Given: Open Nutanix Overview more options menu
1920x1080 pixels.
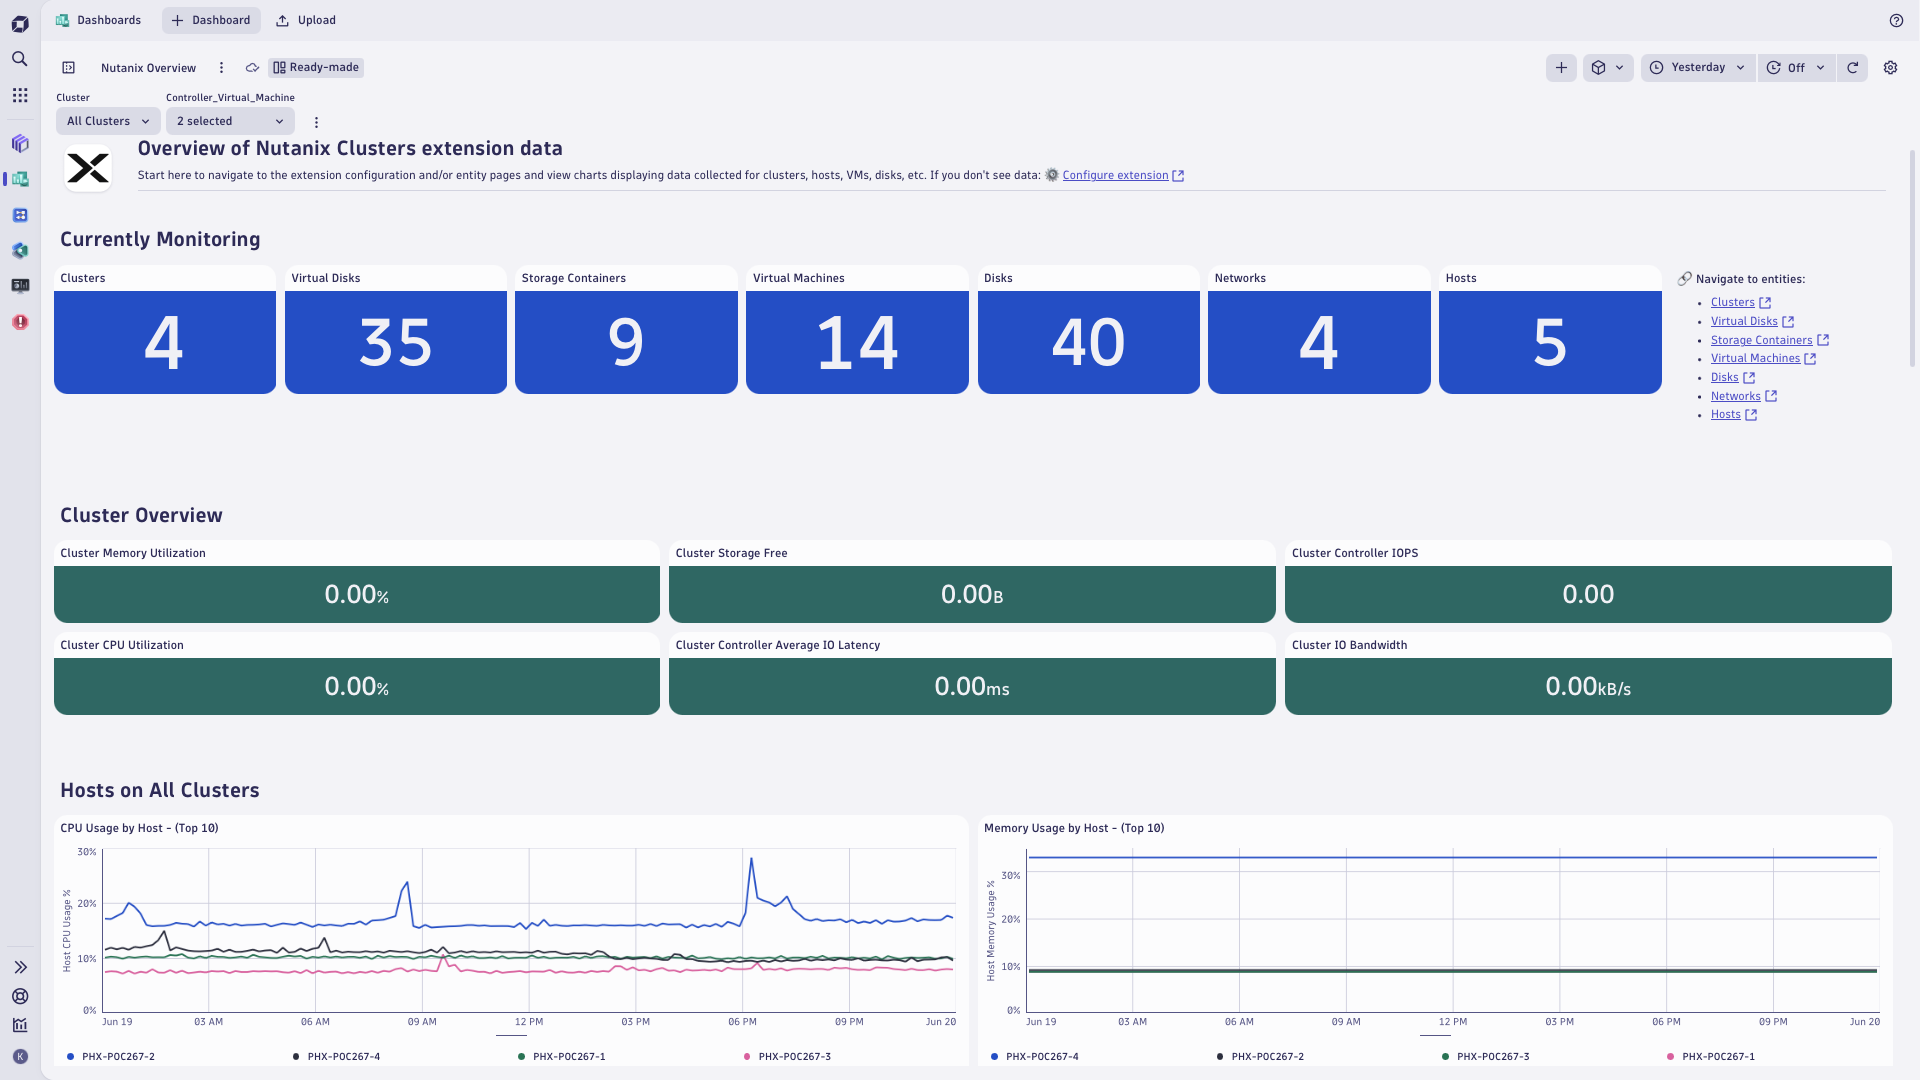Looking at the screenshot, I should pyautogui.click(x=222, y=68).
